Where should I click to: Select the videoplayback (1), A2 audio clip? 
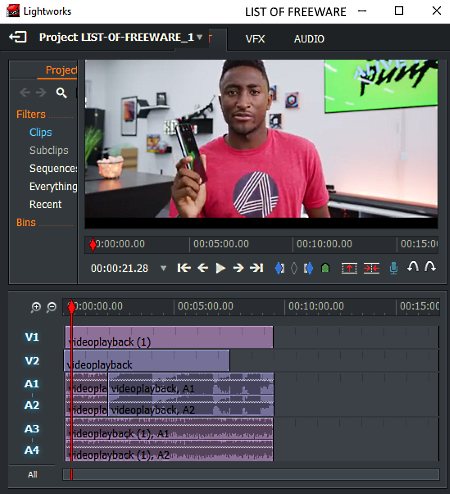point(169,451)
